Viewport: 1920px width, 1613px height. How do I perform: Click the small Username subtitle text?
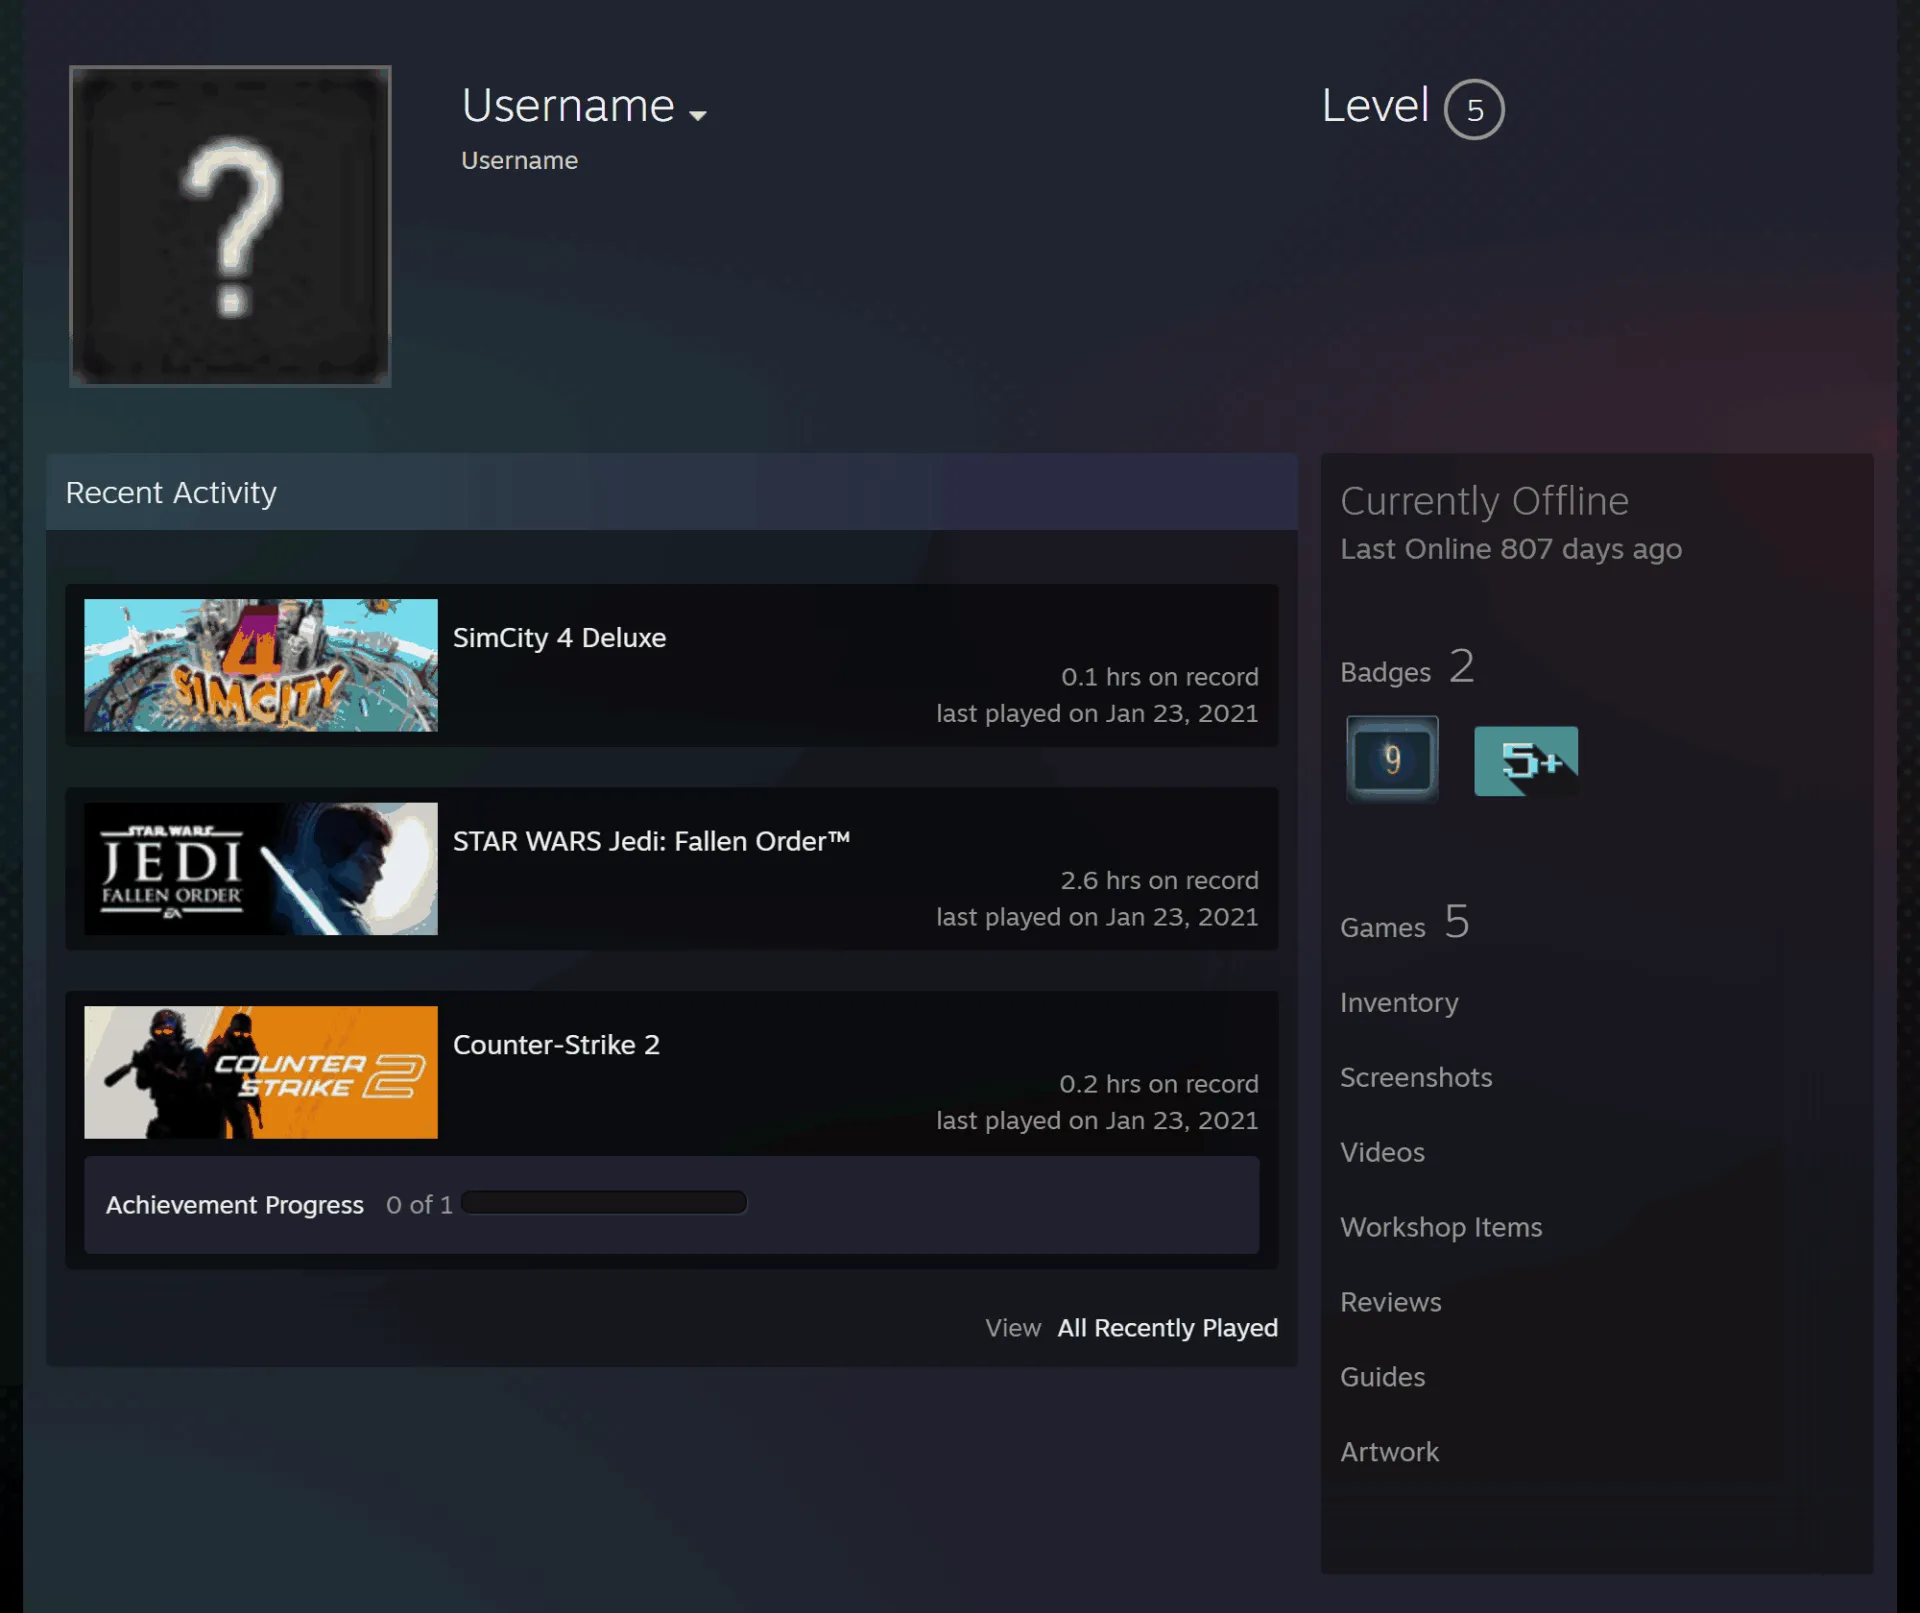coord(519,161)
